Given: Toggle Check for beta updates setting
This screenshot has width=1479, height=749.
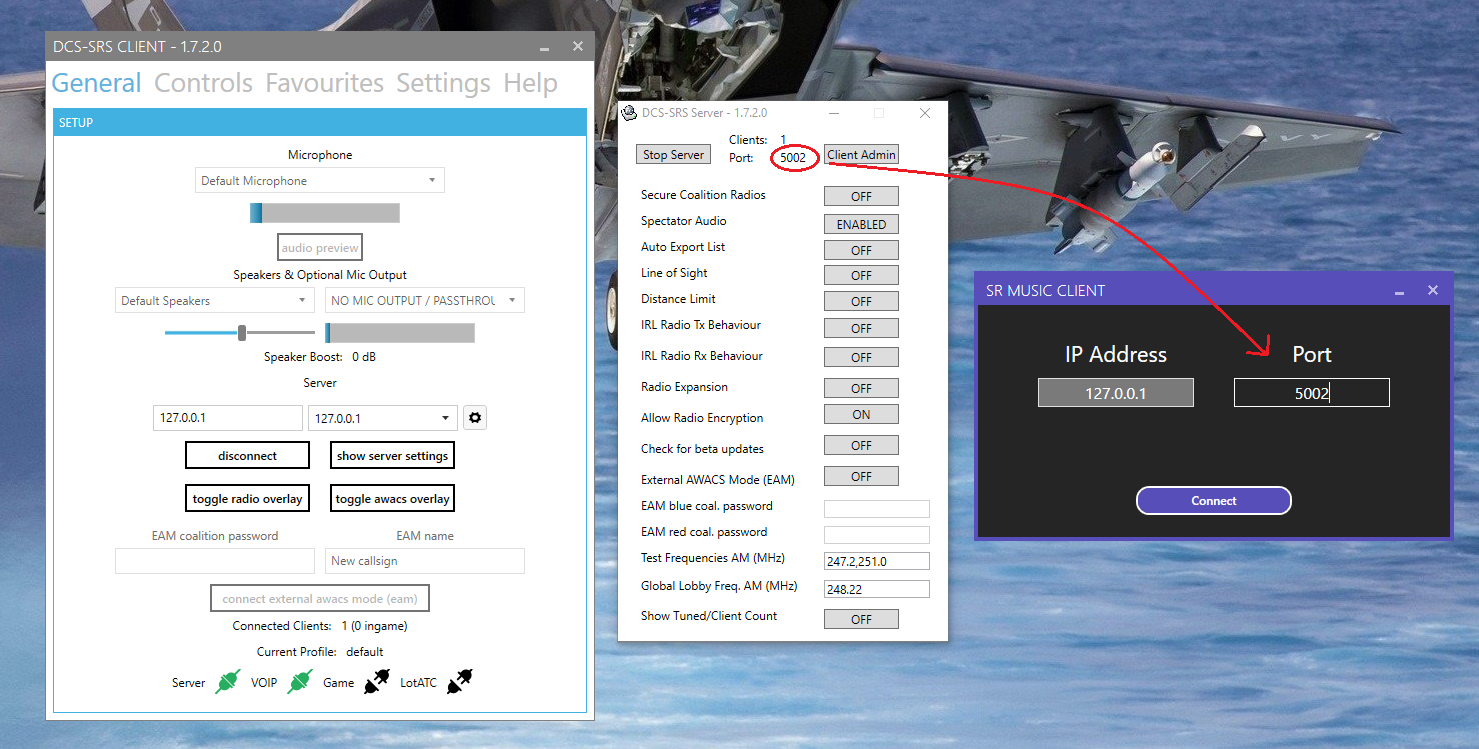Looking at the screenshot, I should point(861,445).
